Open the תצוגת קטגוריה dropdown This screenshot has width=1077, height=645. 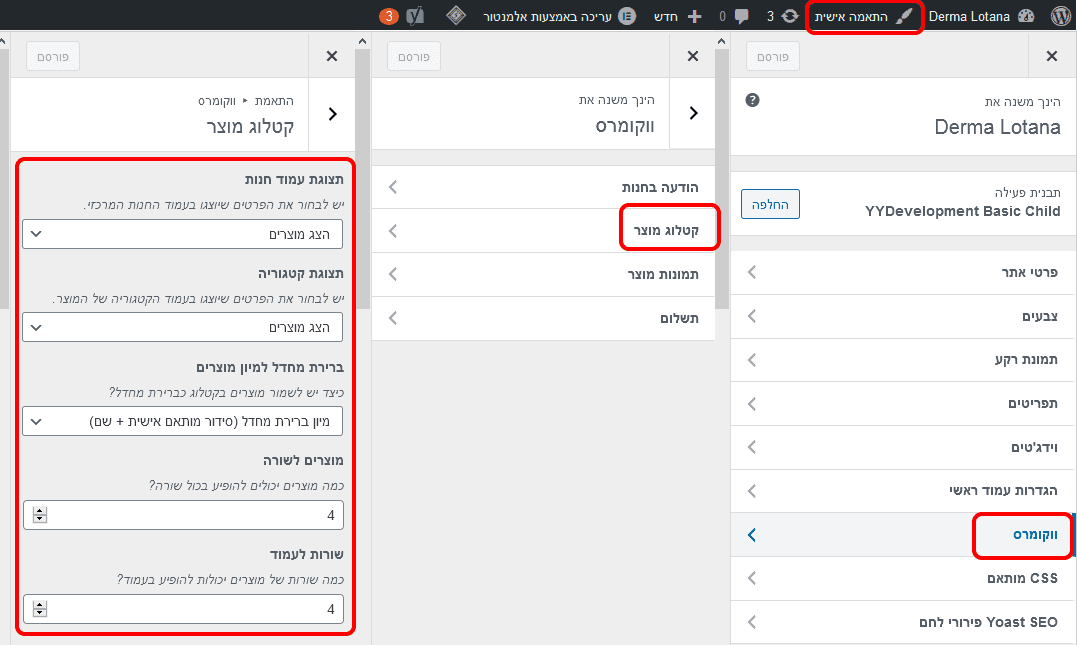click(183, 328)
